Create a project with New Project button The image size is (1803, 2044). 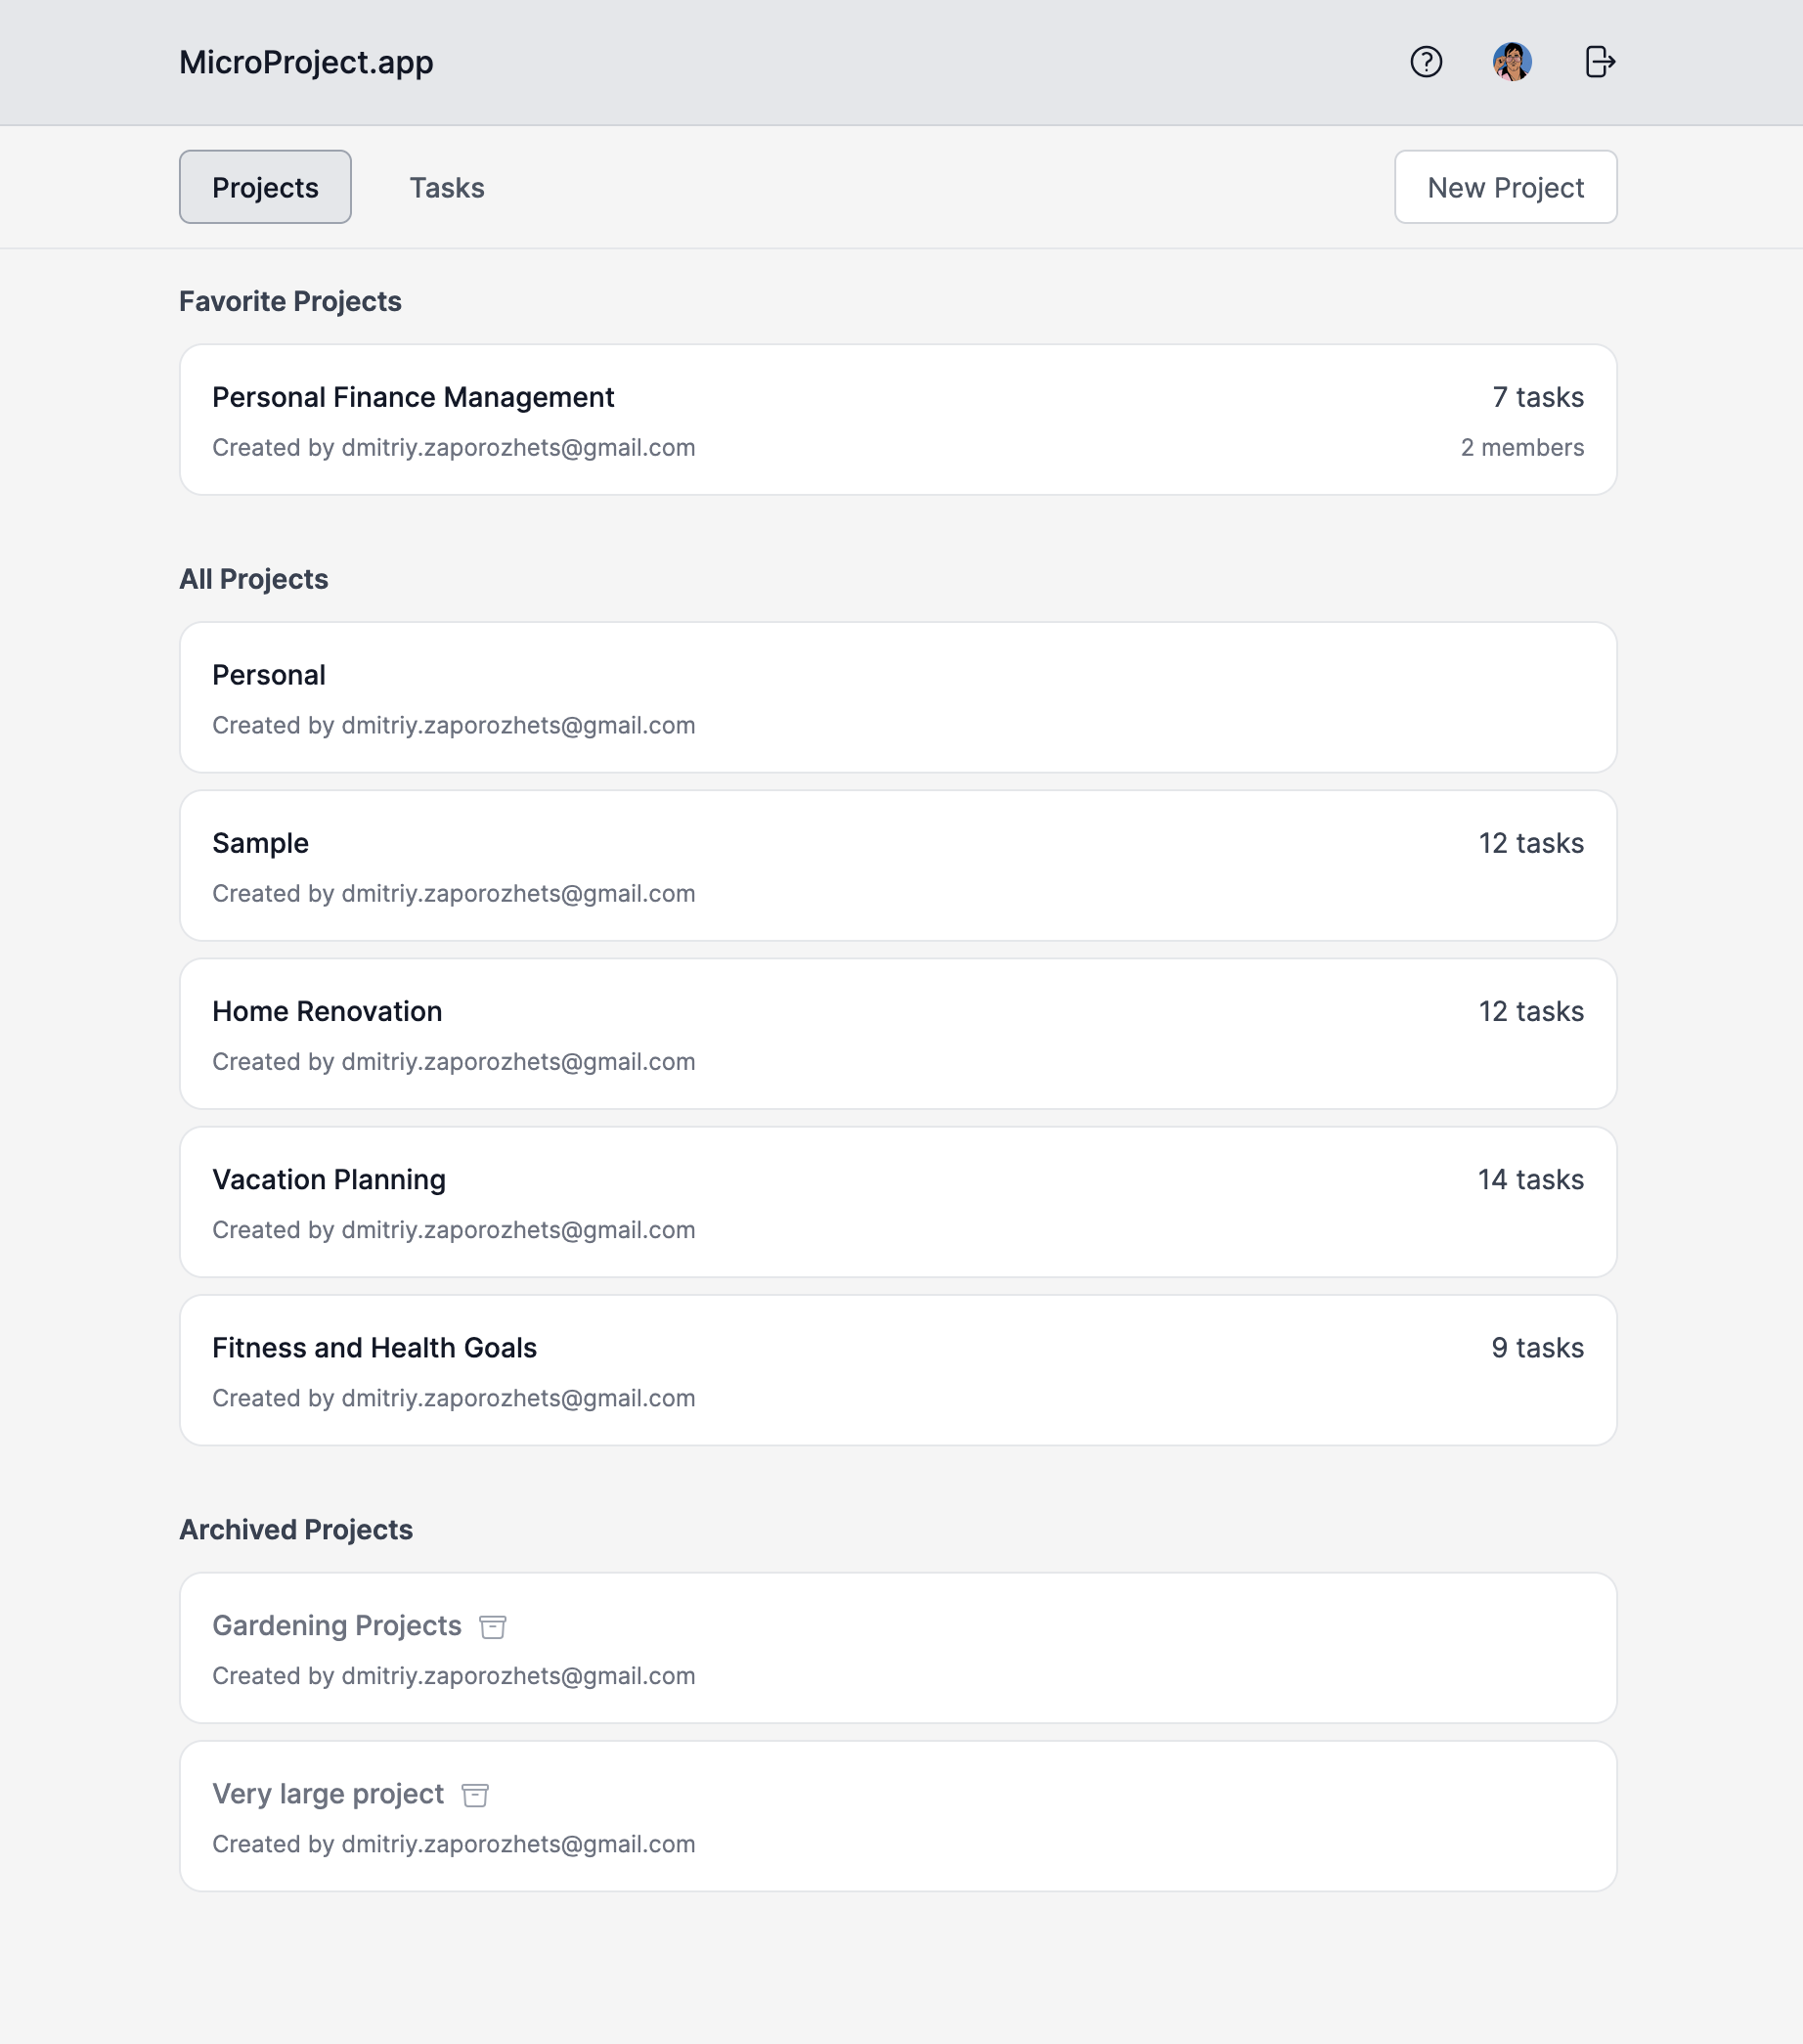pyautogui.click(x=1504, y=188)
